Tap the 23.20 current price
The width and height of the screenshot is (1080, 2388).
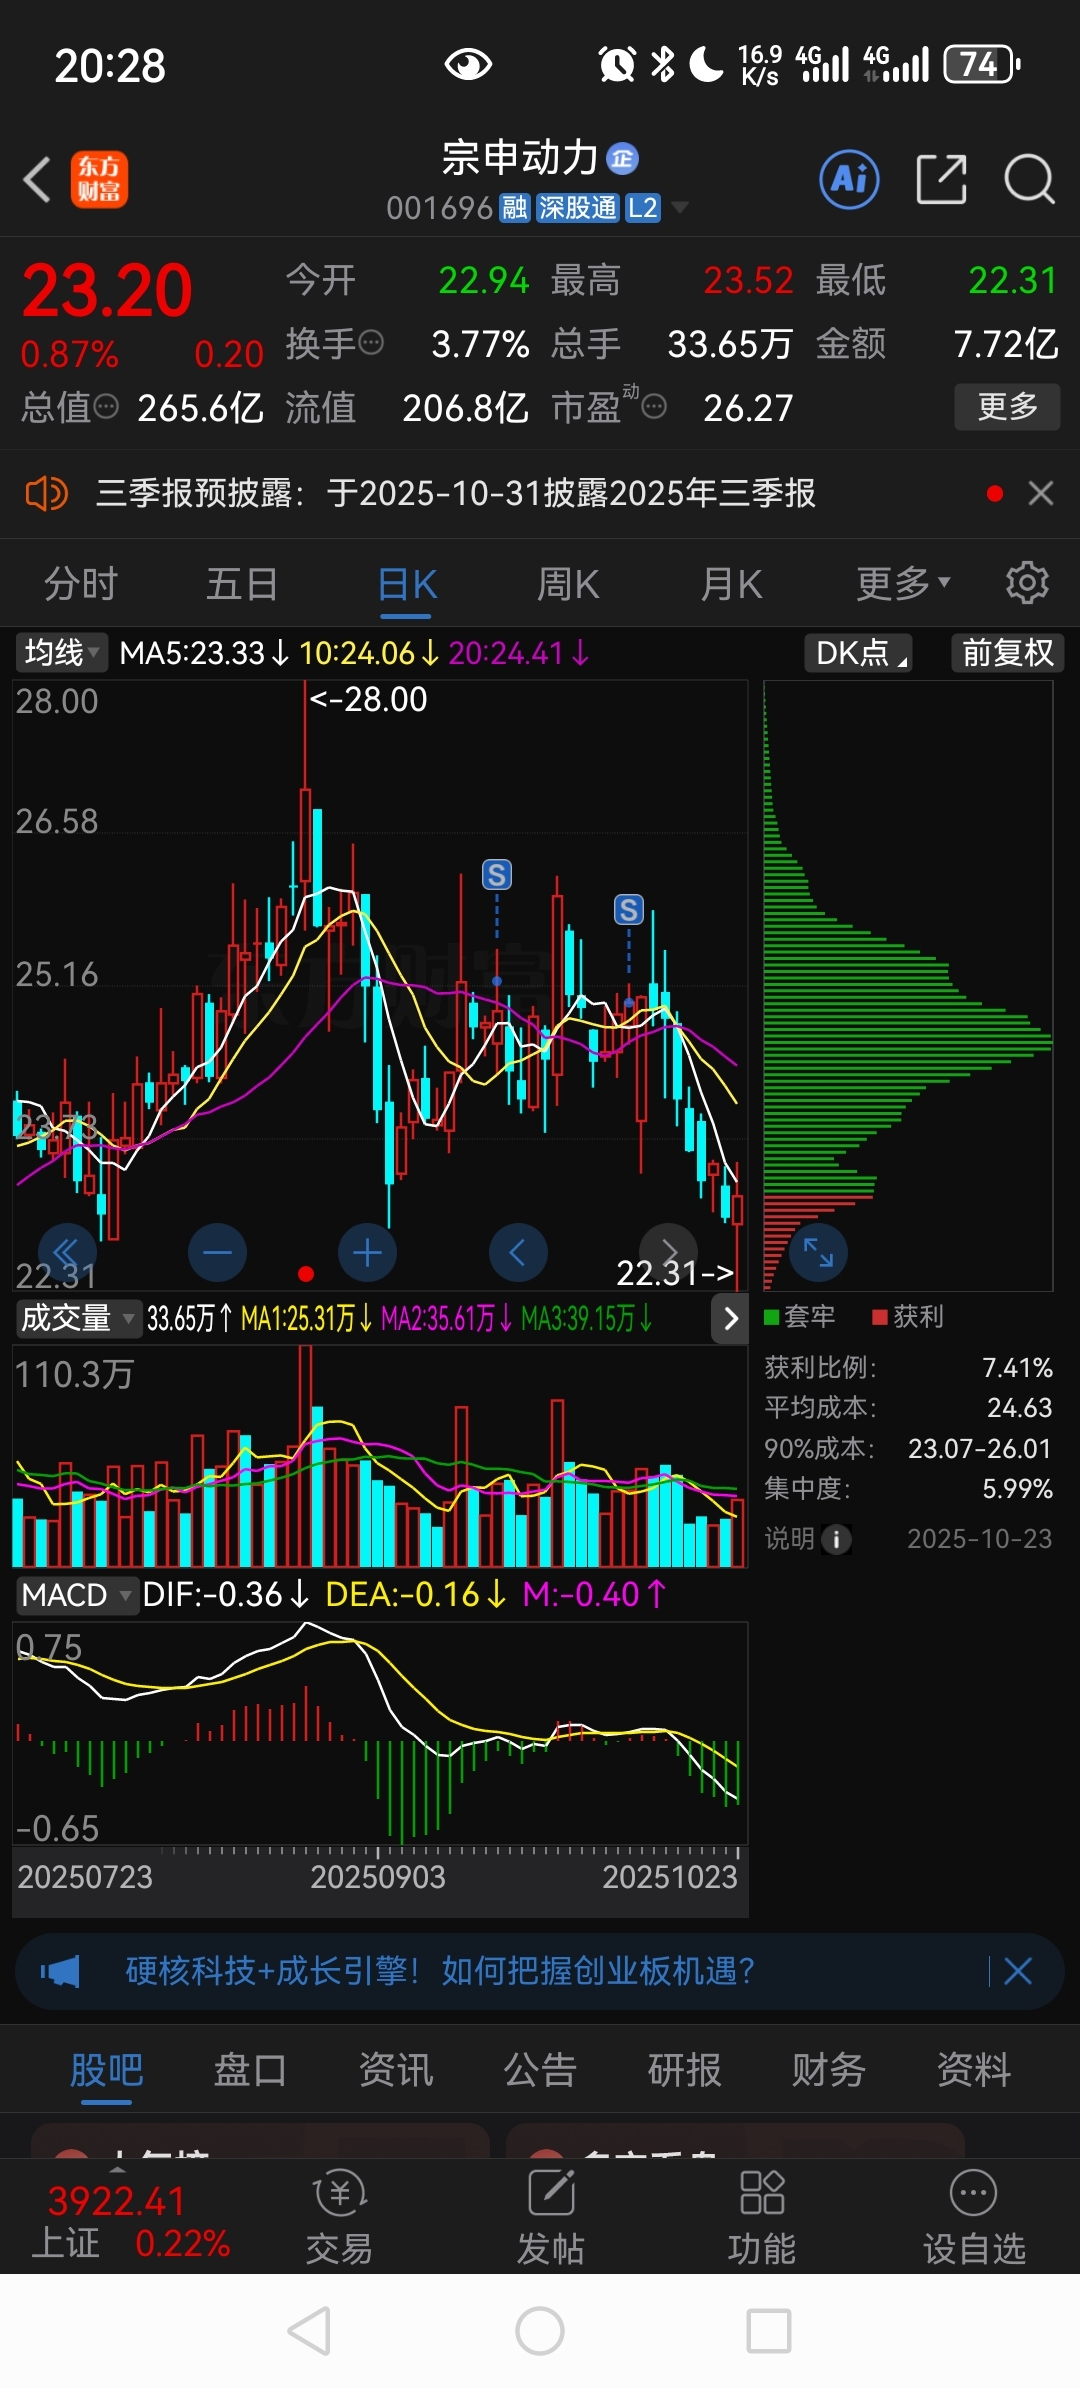point(107,291)
